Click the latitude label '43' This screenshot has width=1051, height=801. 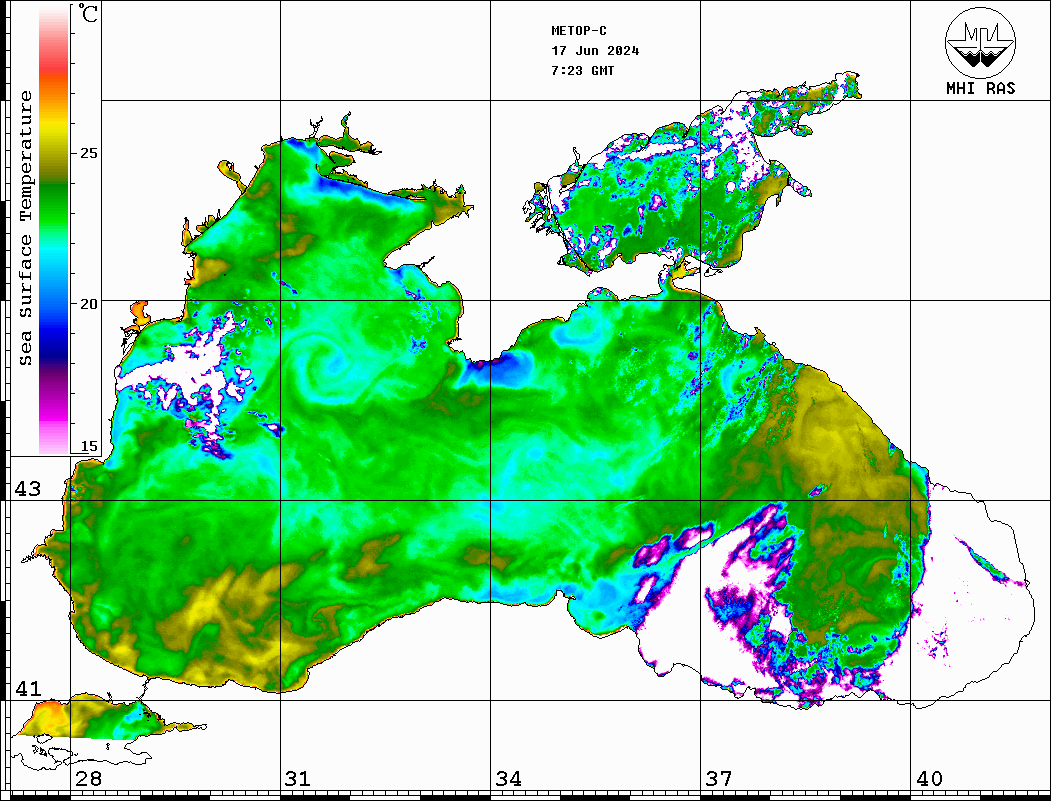pos(27,489)
